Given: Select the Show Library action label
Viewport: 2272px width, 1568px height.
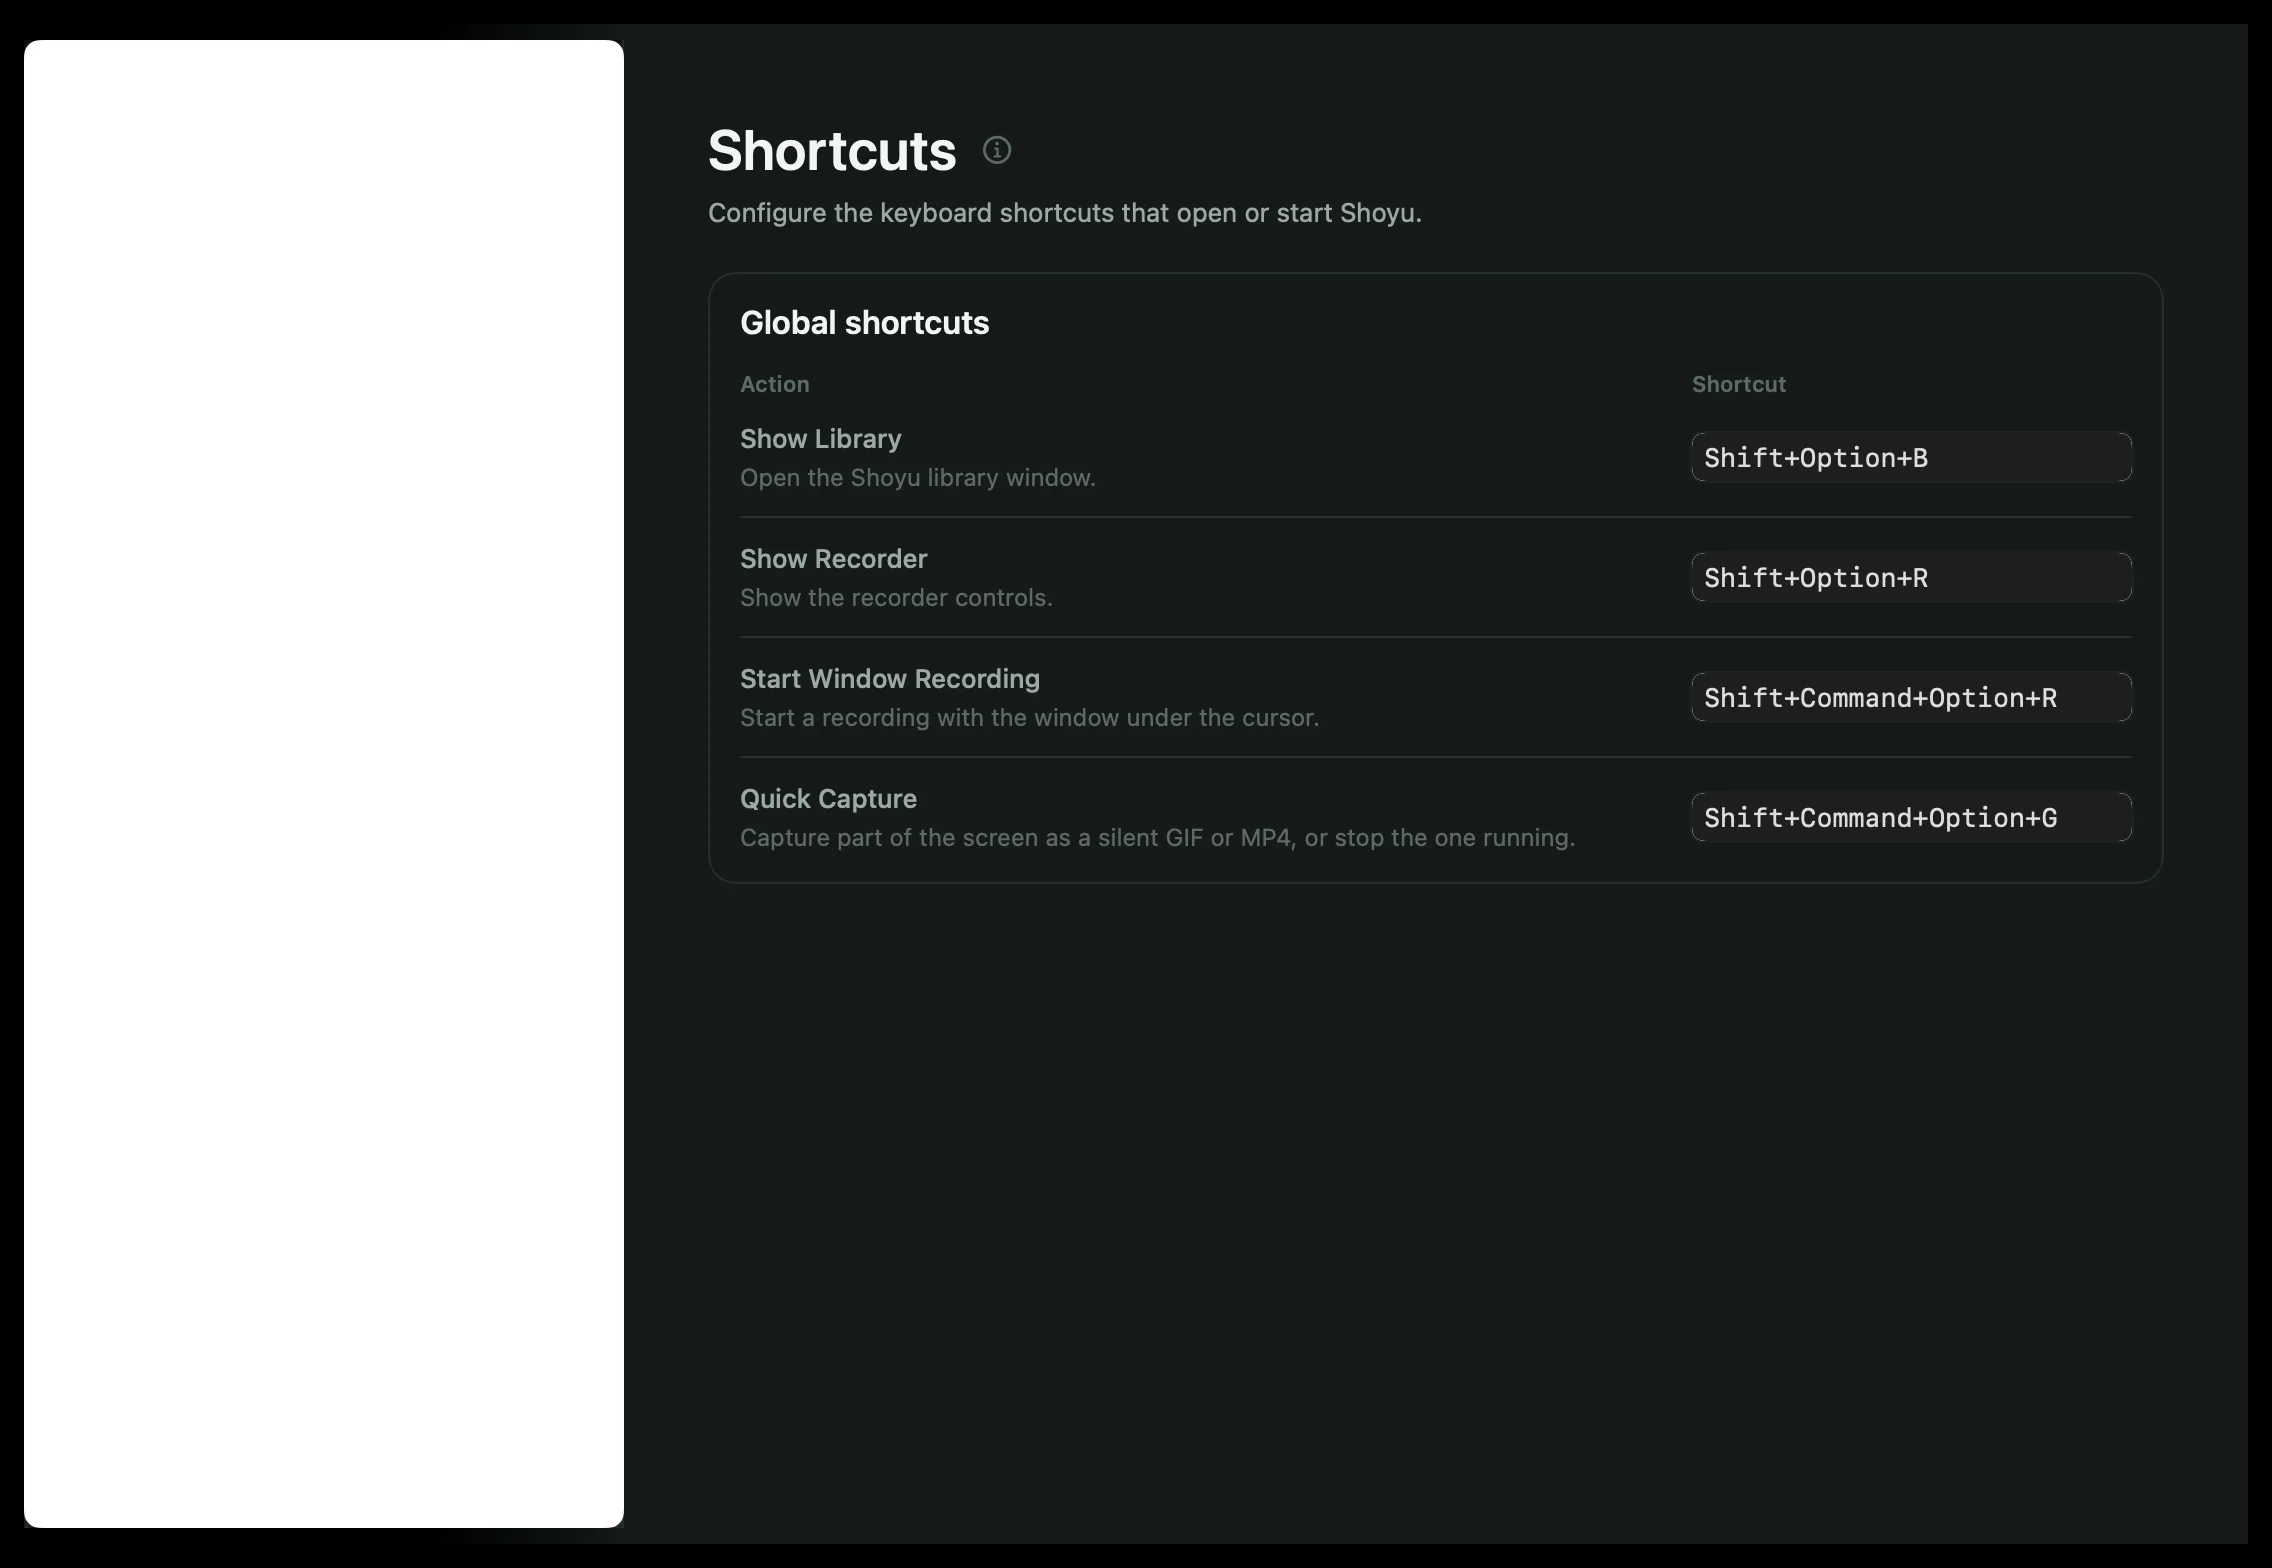Looking at the screenshot, I should (x=820, y=439).
